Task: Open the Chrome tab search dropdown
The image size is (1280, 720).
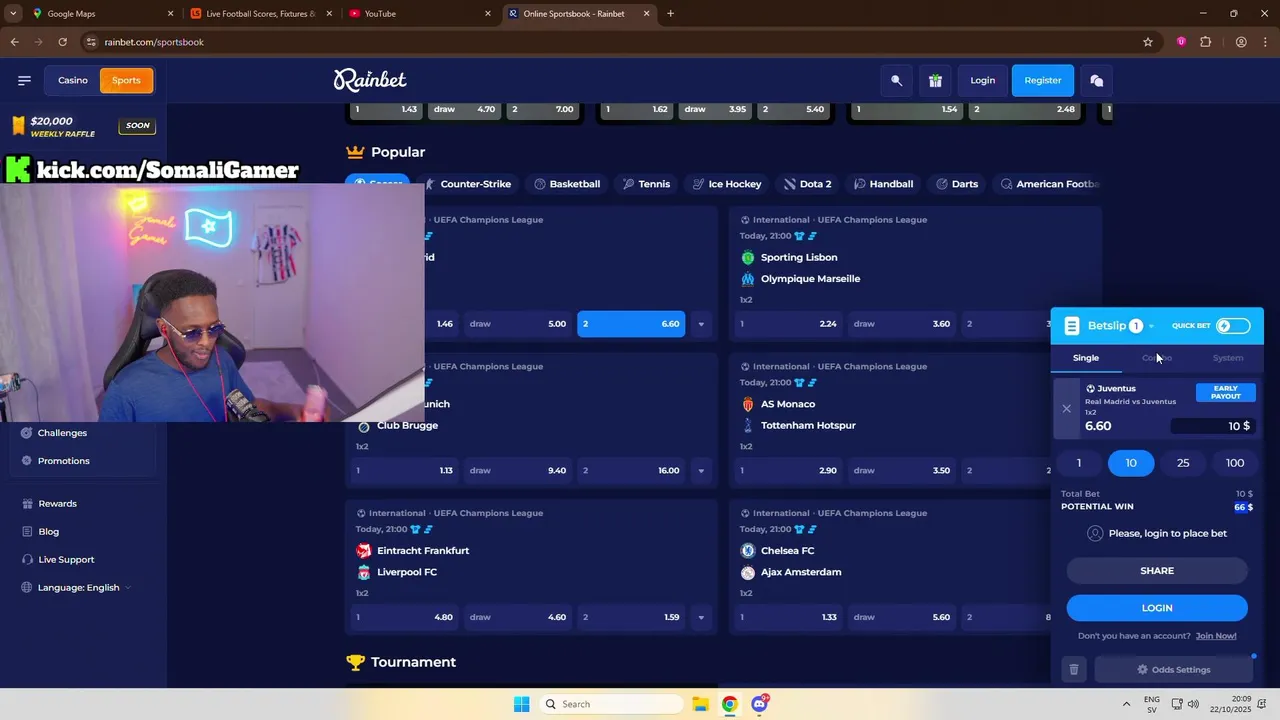Action: point(13,13)
